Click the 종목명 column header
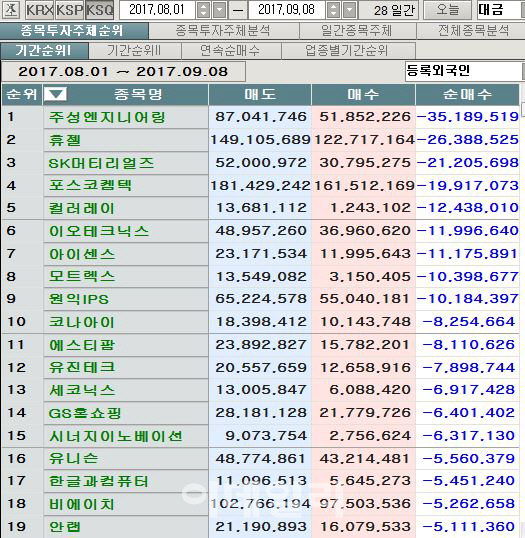 138,94
